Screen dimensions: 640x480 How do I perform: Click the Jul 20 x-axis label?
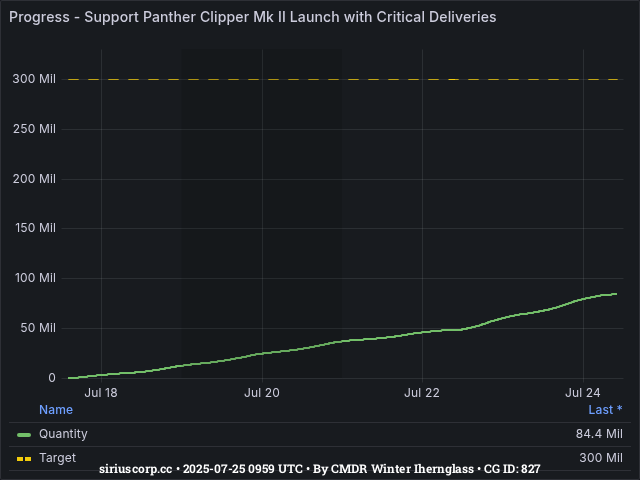click(x=262, y=393)
